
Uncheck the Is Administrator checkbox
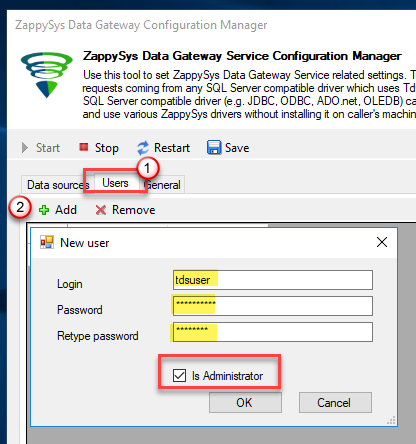click(x=179, y=375)
